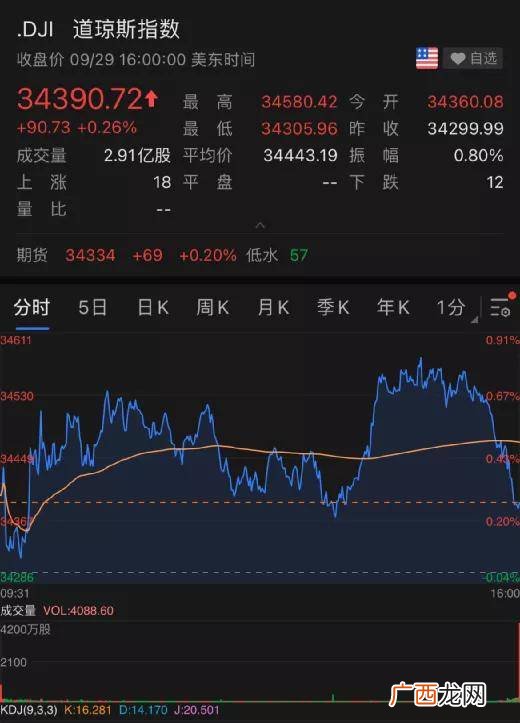520x723 pixels.
Task: Tap the 最低 value 34305.96
Action: [x=300, y=128]
